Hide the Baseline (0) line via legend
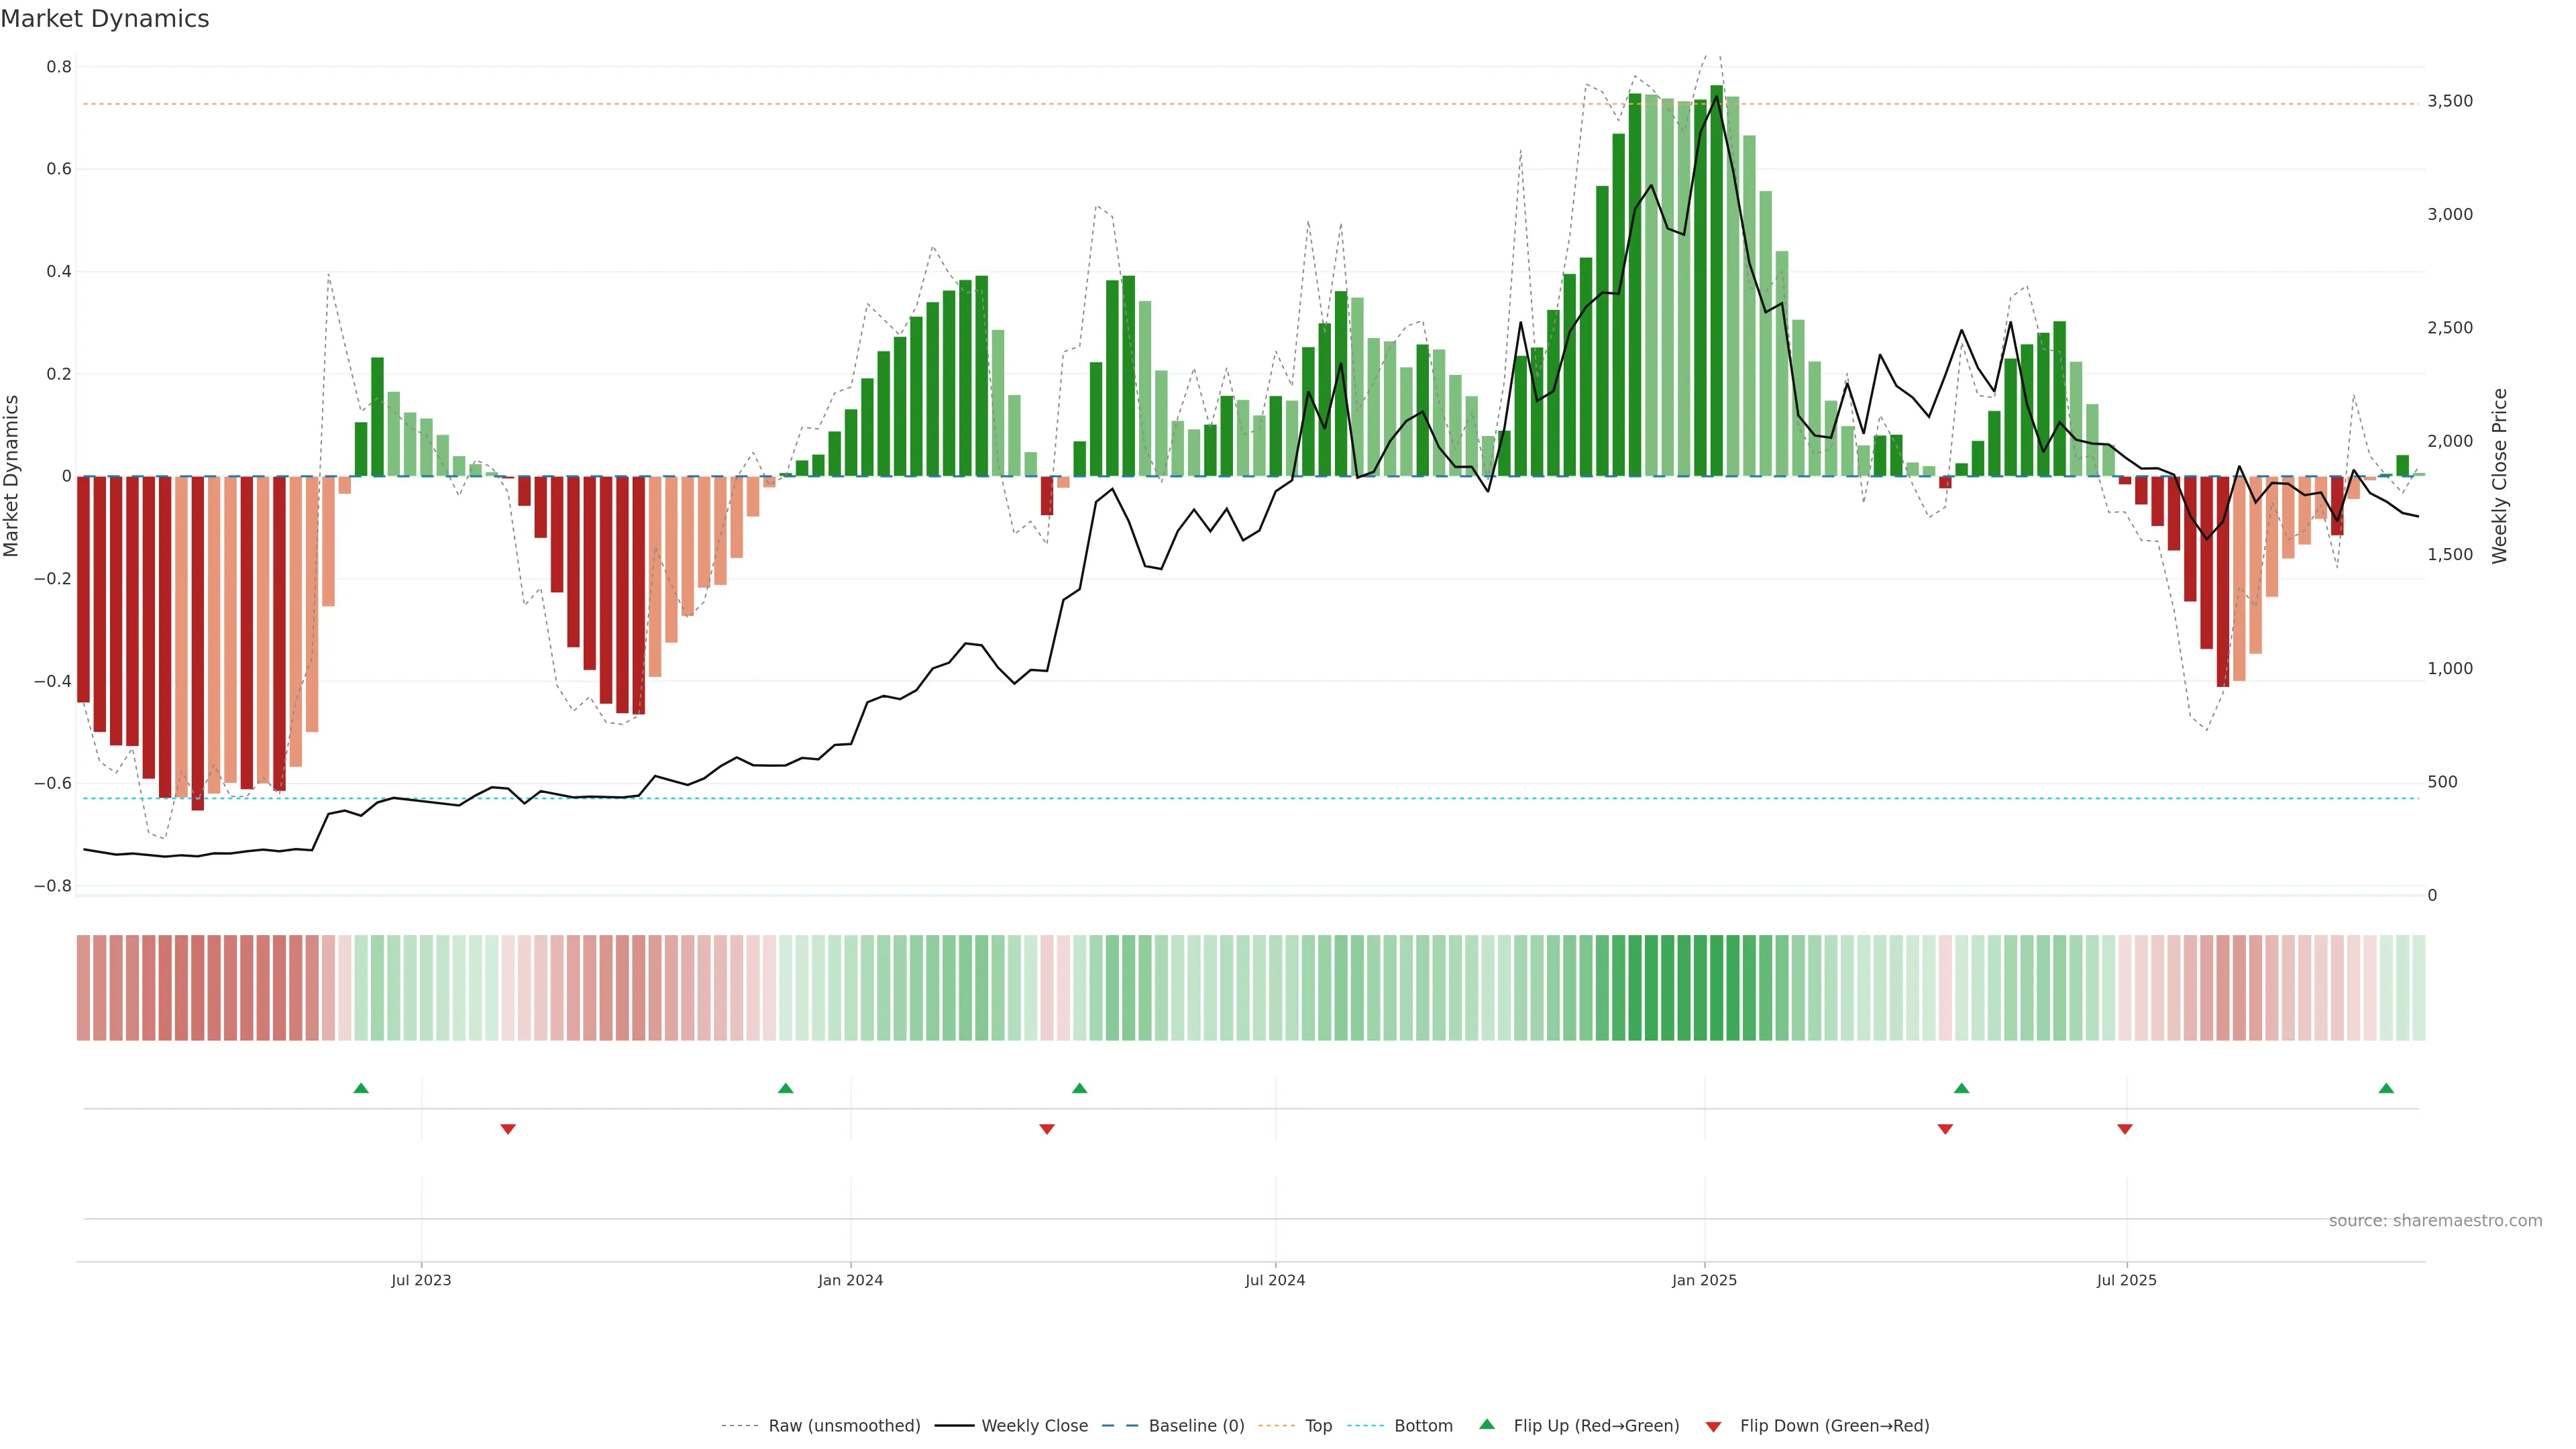Screen dimensions: 2576x1449 (1196, 1425)
